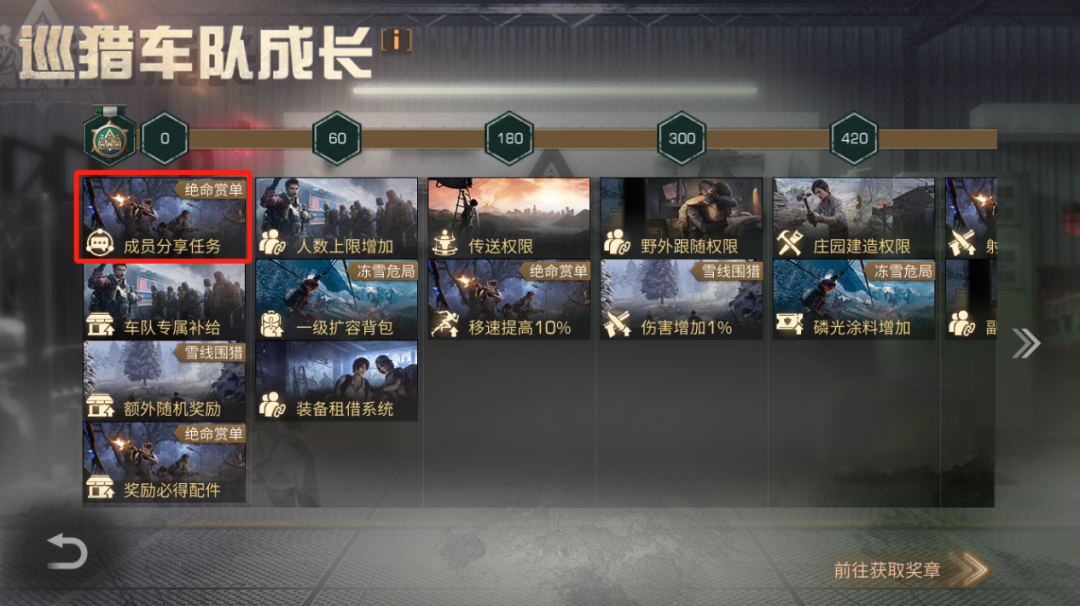The width and height of the screenshot is (1080, 606).
Task: Open the 装备租借系统 card
Action: (336, 381)
